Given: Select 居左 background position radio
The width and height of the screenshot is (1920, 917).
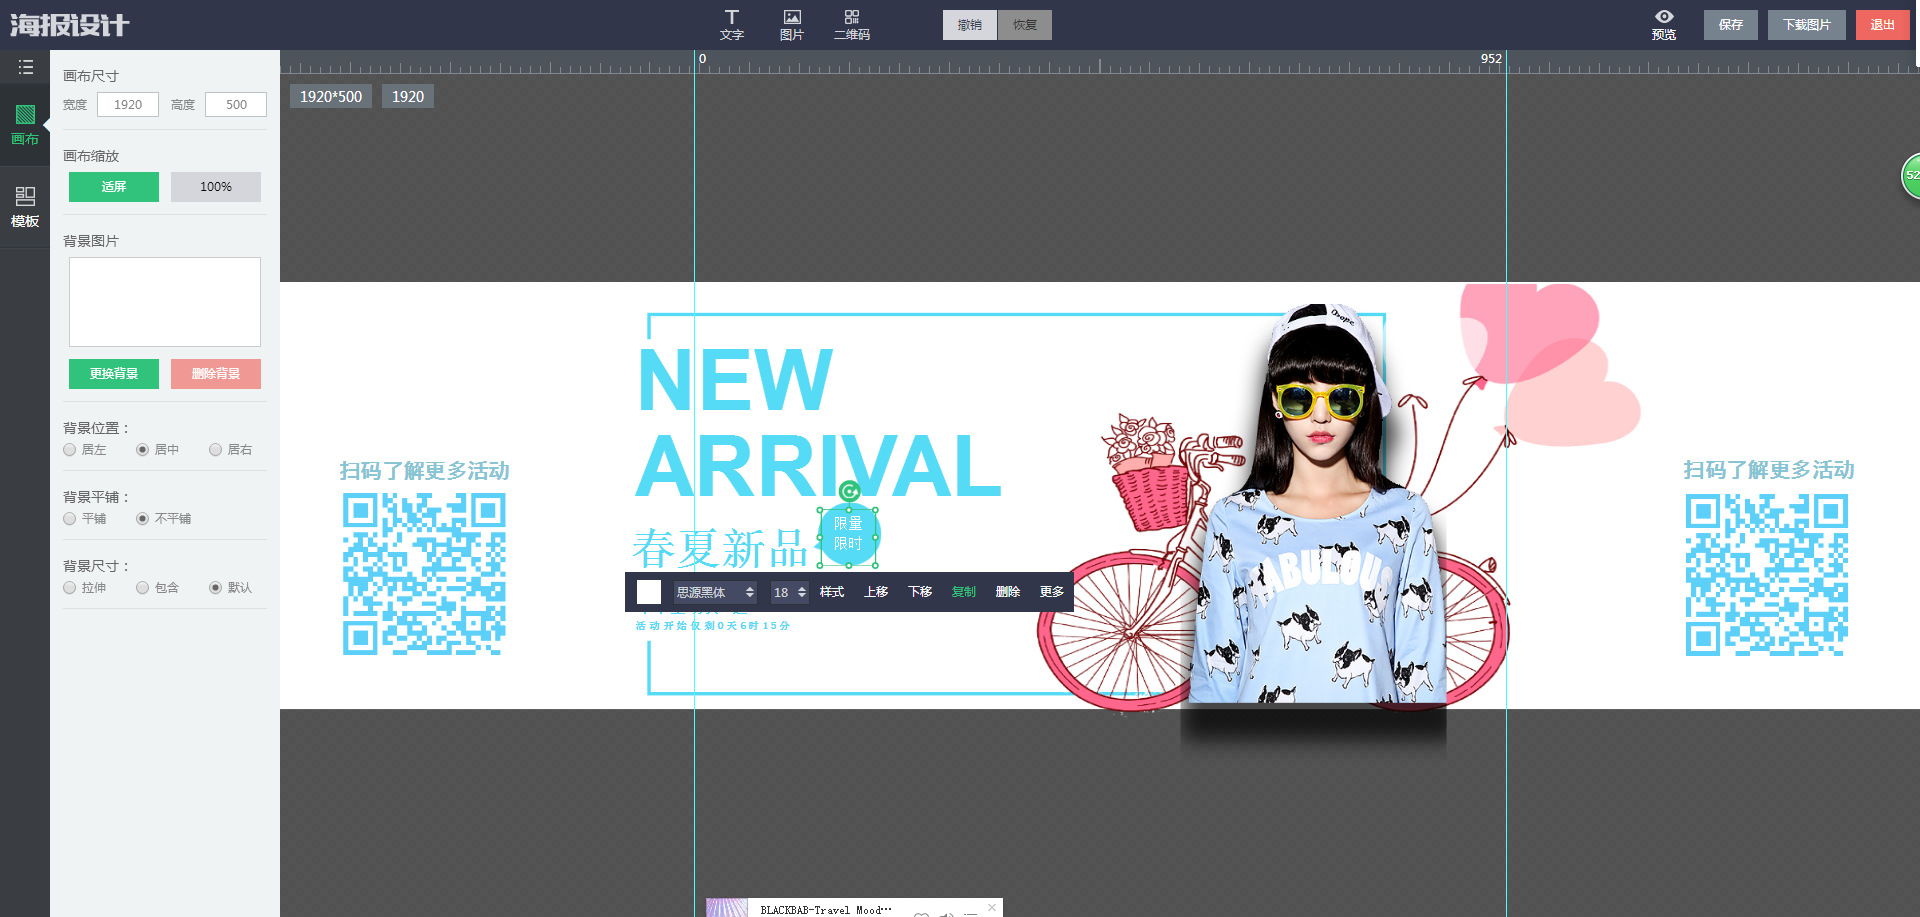Looking at the screenshot, I should click(70, 450).
